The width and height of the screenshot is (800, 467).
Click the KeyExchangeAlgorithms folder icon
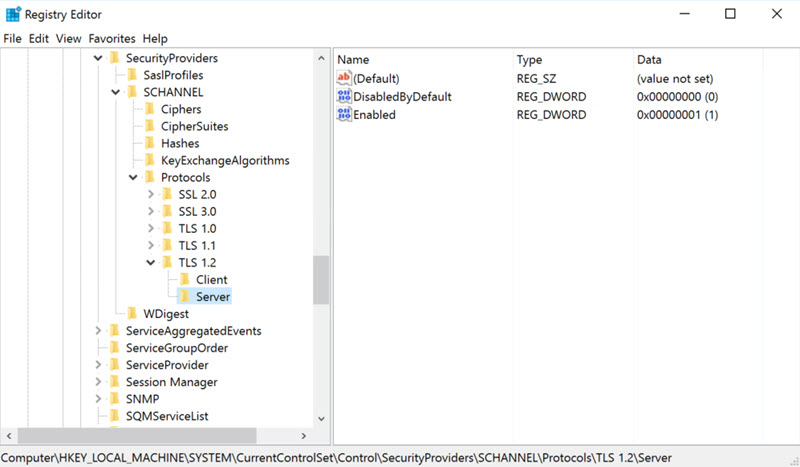pos(150,160)
